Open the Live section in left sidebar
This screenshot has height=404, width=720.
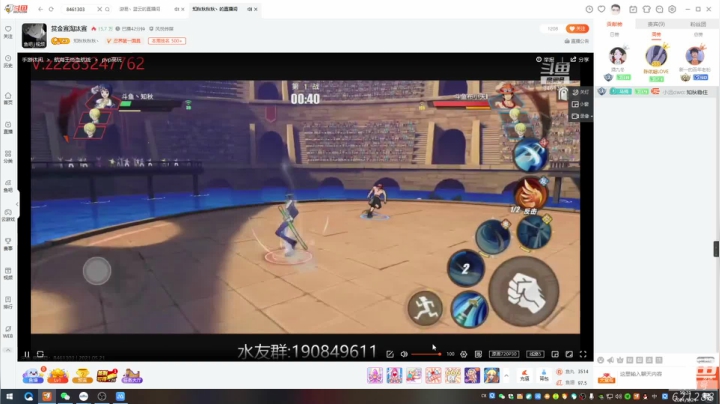(8, 128)
